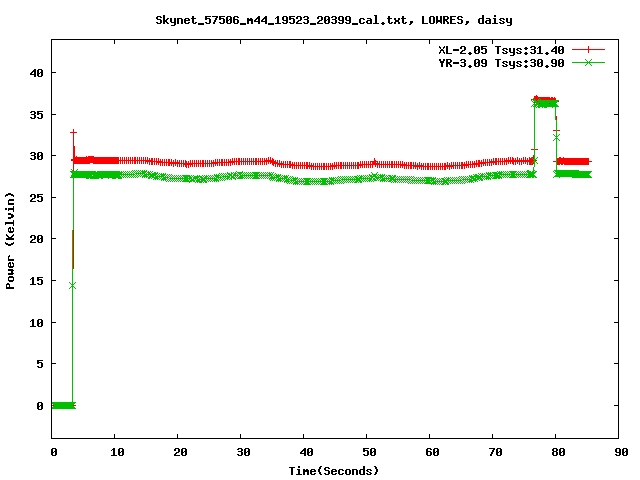Click the Power (Kelvin) axis label
The width and height of the screenshot is (640, 480).
point(10,240)
